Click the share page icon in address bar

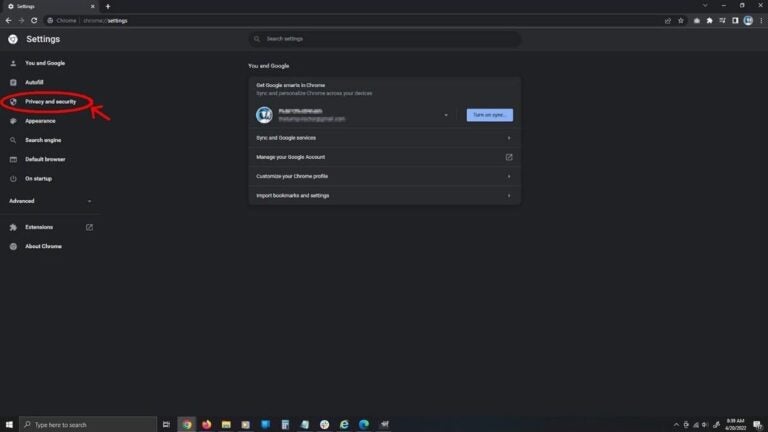tap(668, 20)
